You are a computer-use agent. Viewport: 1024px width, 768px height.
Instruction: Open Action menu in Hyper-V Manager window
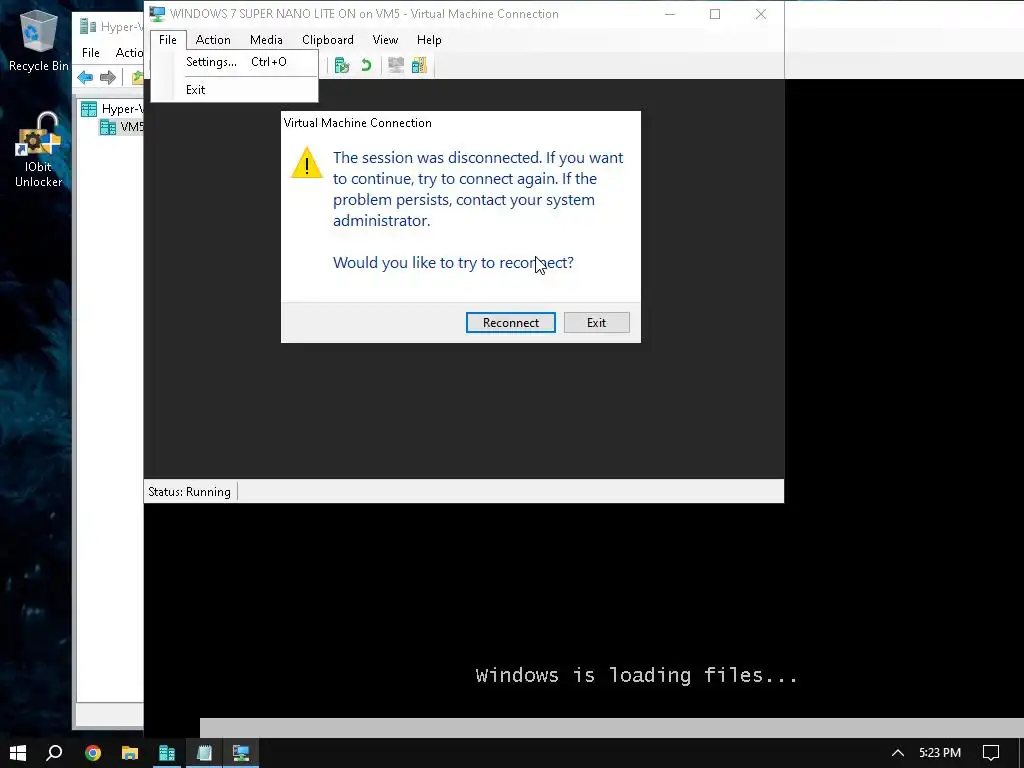click(x=129, y=53)
